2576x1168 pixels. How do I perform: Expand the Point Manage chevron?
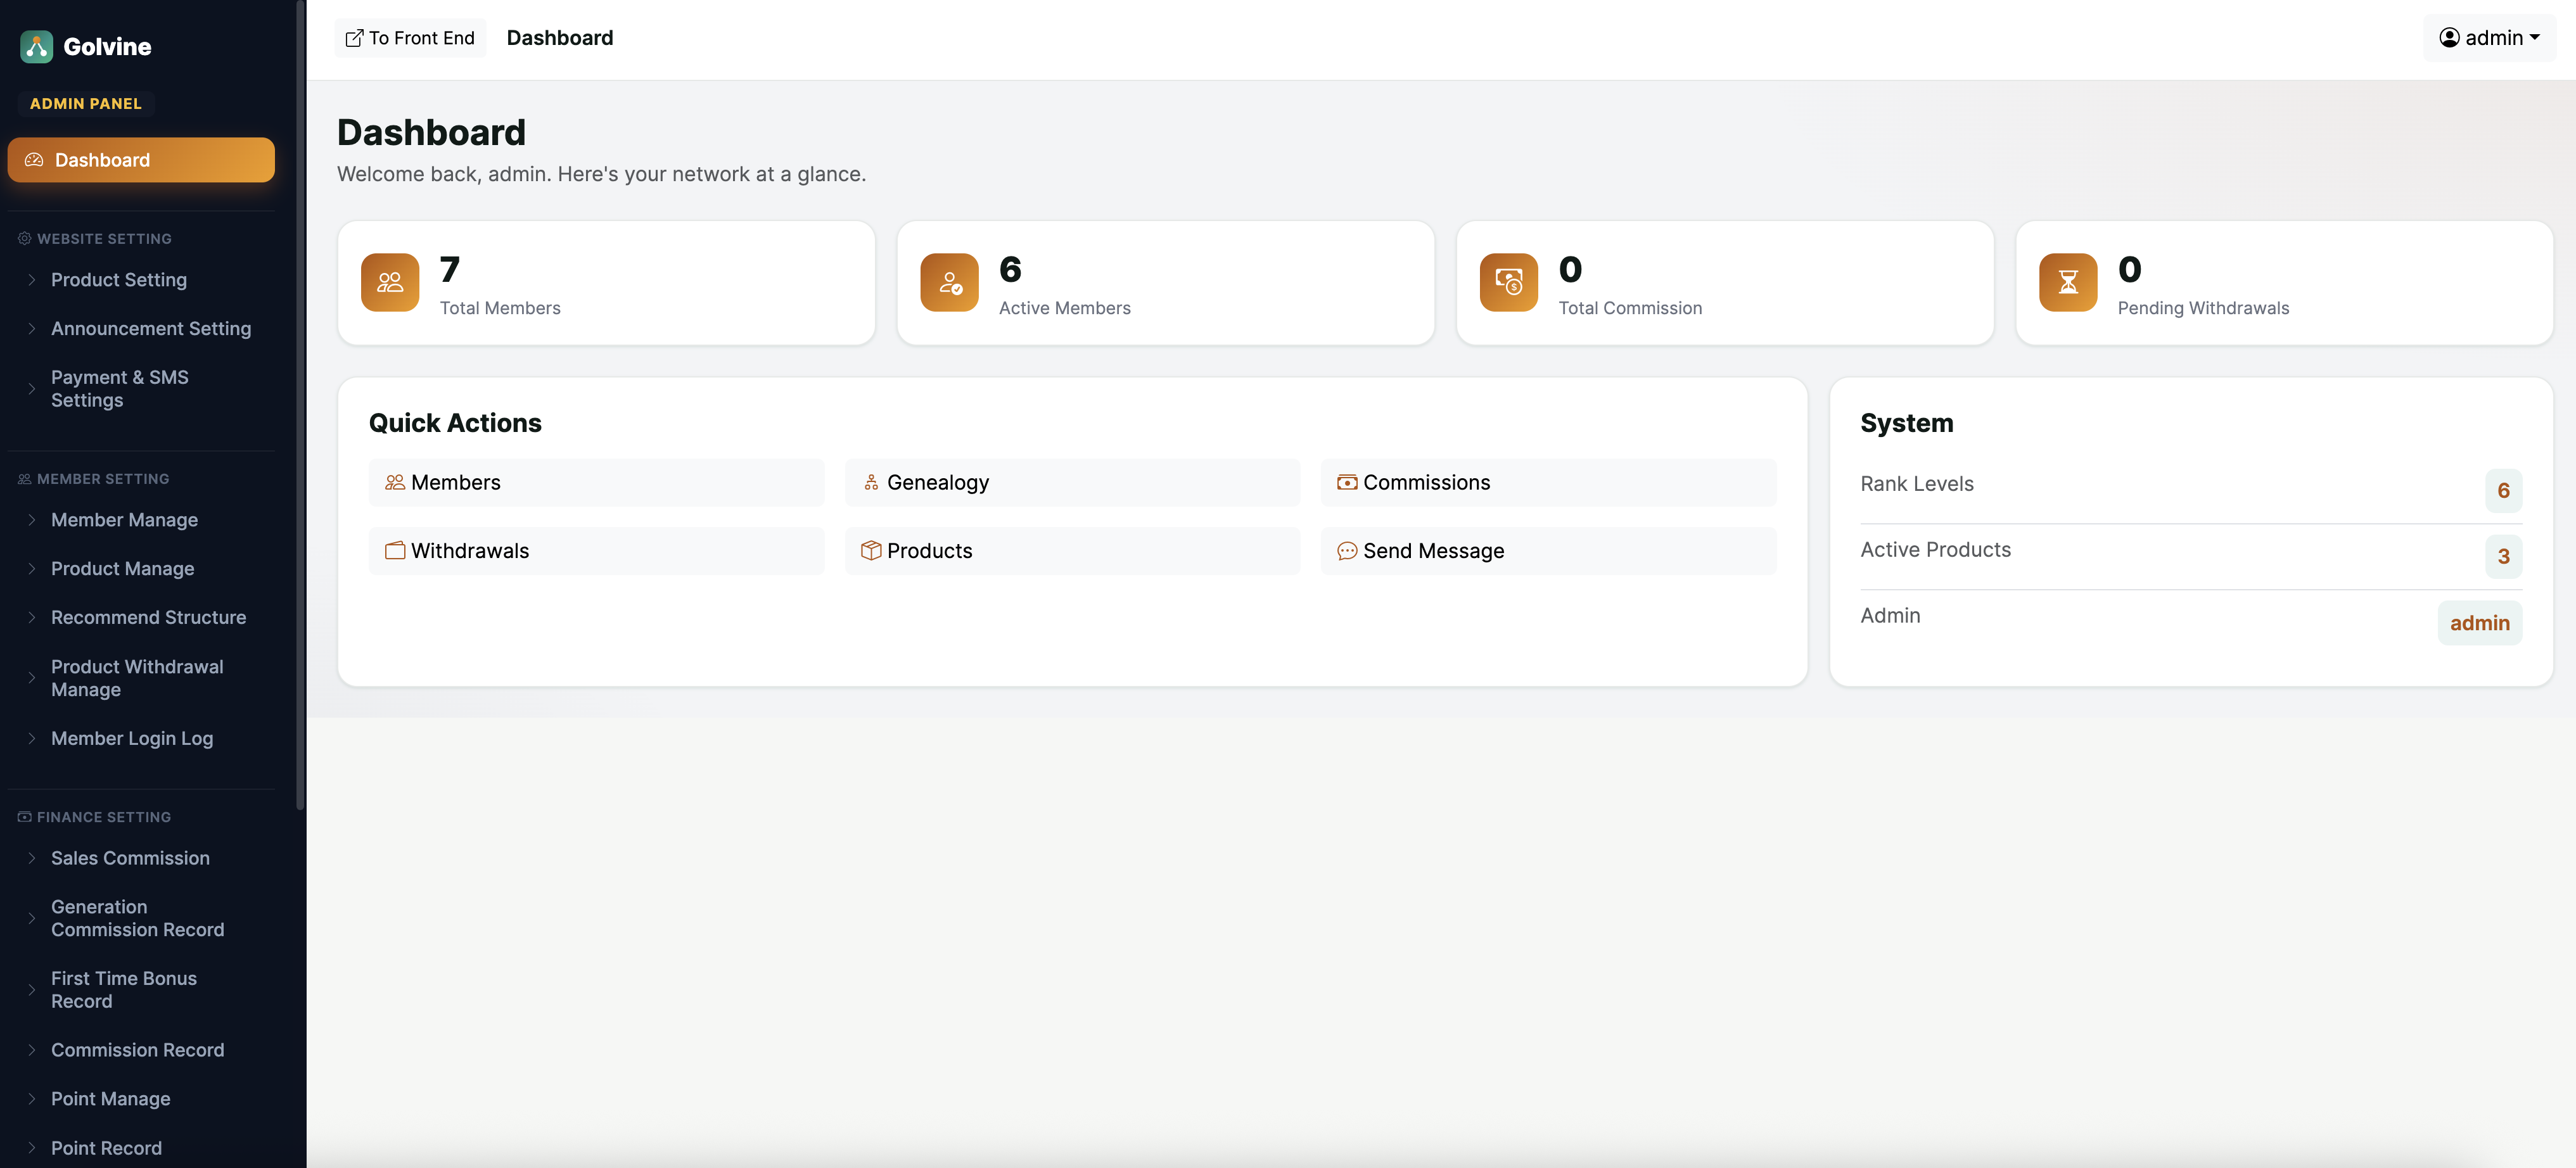pyautogui.click(x=32, y=1098)
